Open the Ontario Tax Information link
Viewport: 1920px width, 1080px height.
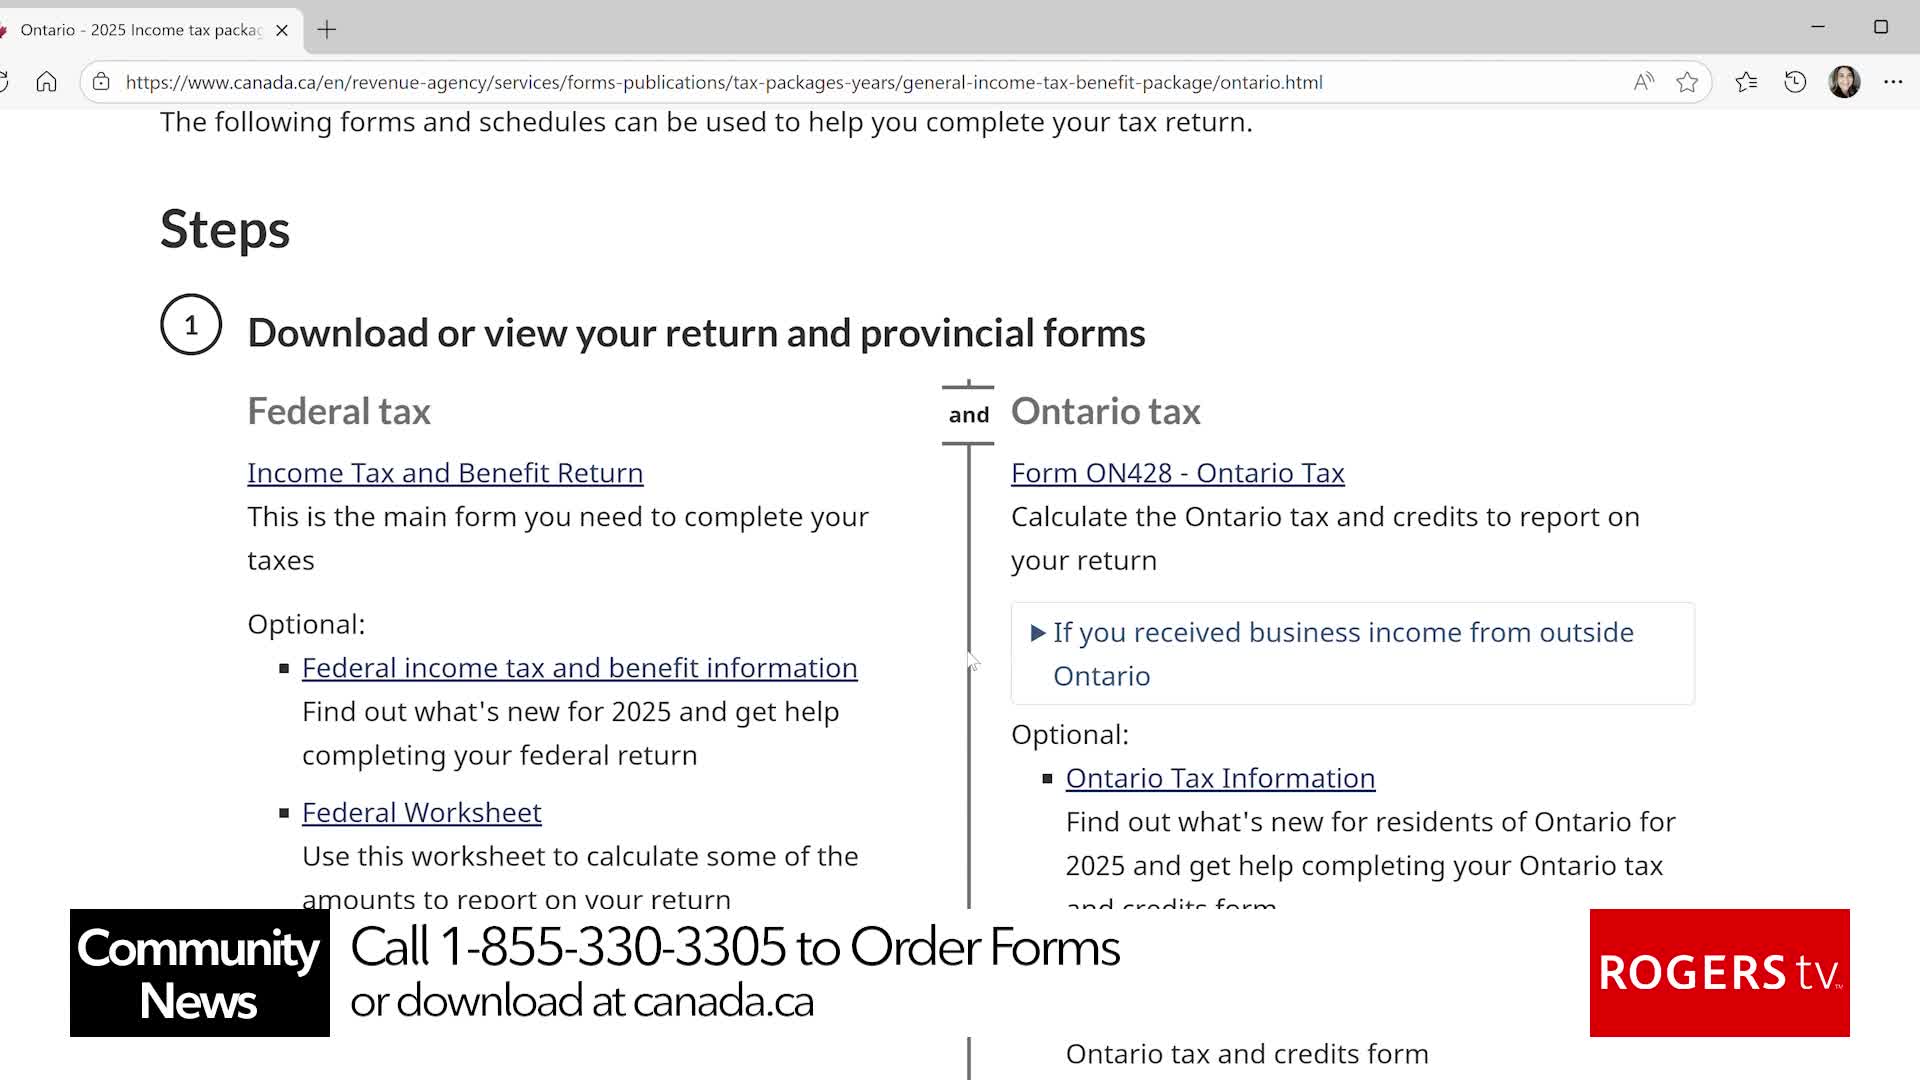pos(1220,778)
